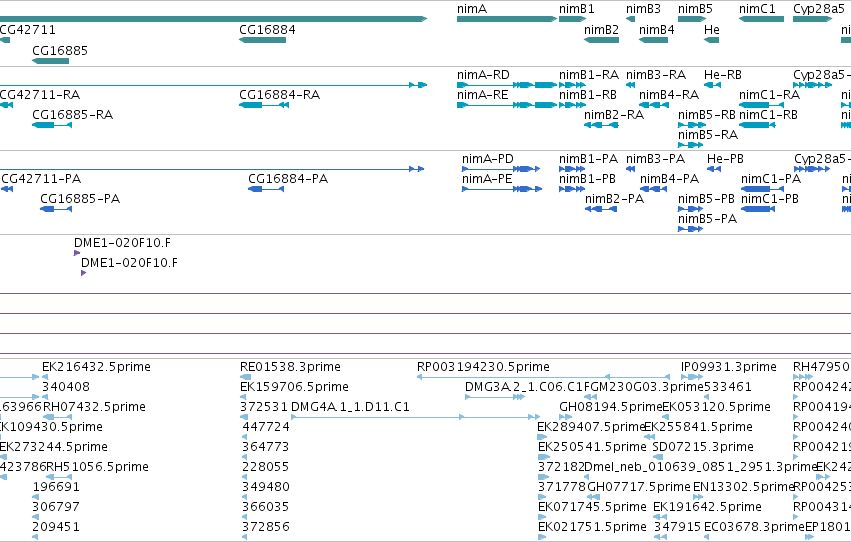The width and height of the screenshot is (851, 542).
Task: Click the CG16884 gene arrow
Action: 263,40
